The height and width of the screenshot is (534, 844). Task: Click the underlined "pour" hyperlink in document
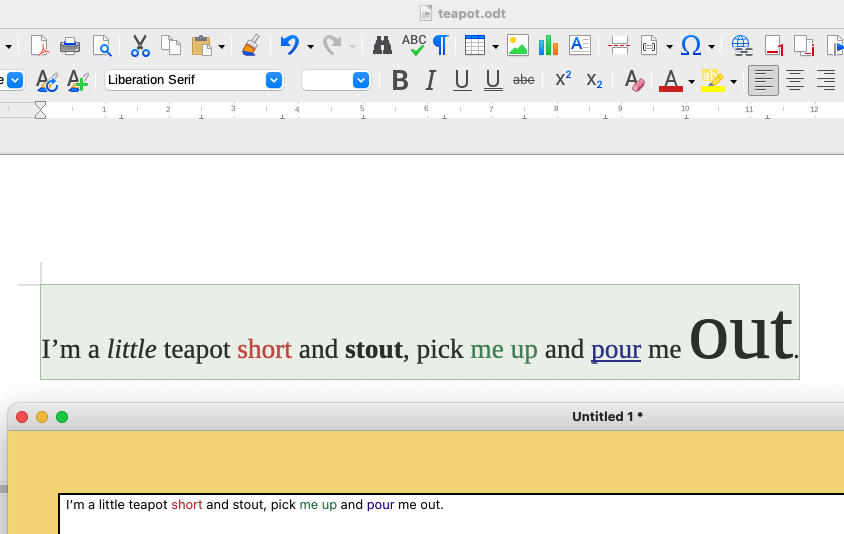pyautogui.click(x=615, y=349)
